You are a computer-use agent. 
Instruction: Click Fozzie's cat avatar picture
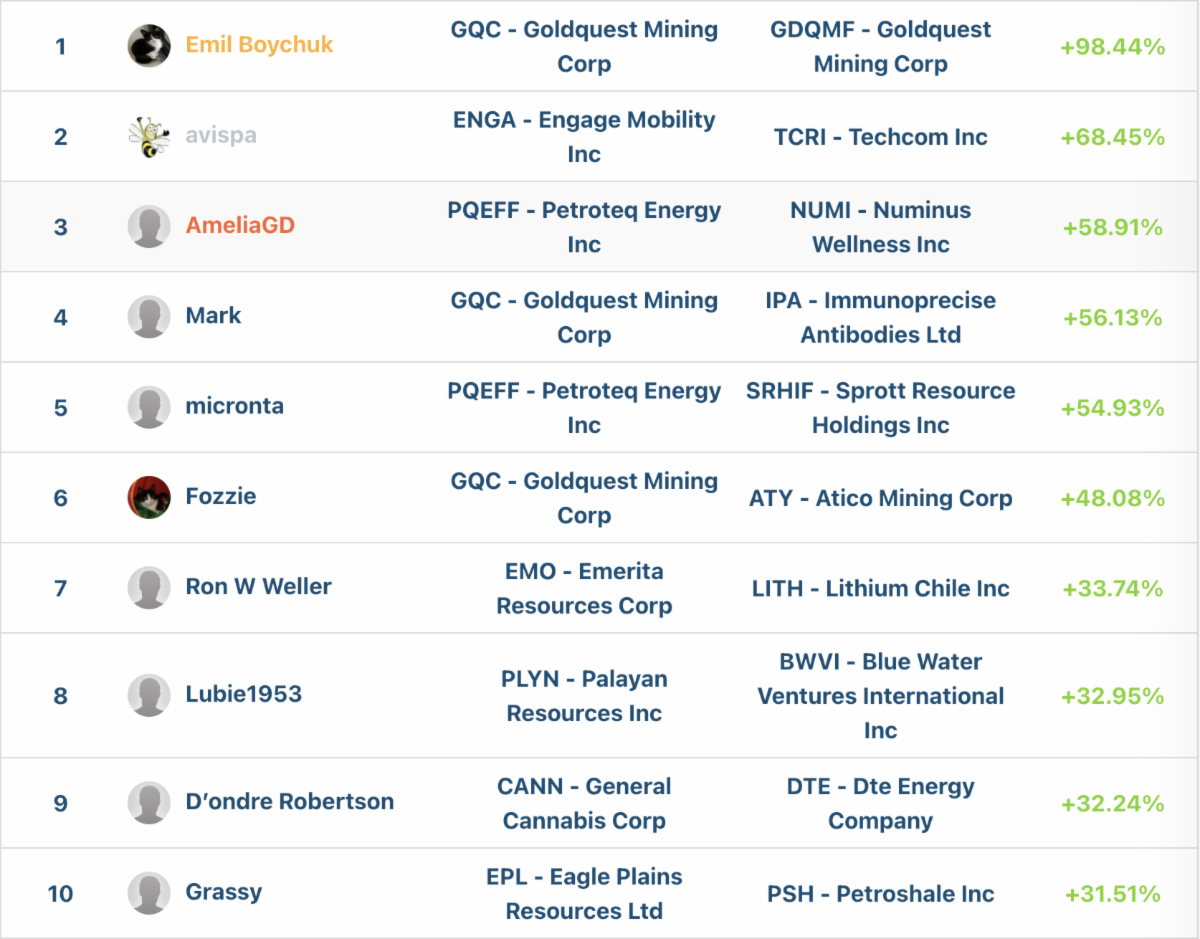(x=149, y=497)
